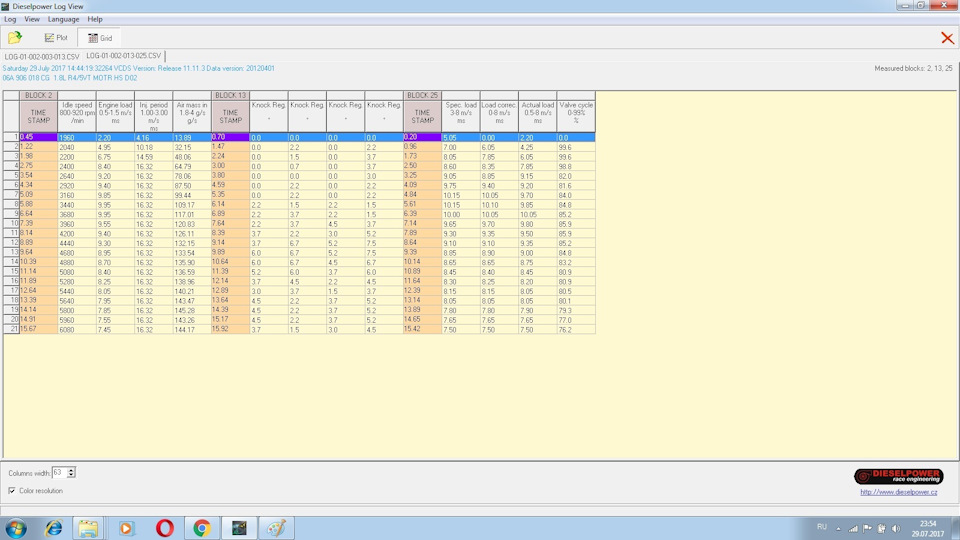
Task: Click the open log file folder icon
Action: 15,37
